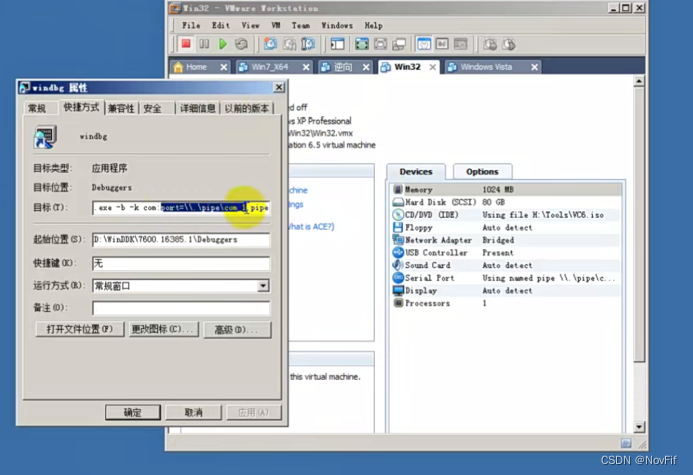Viewport: 693px width, 475px height.
Task: Click in the 快捷键(K) field
Action: click(181, 263)
